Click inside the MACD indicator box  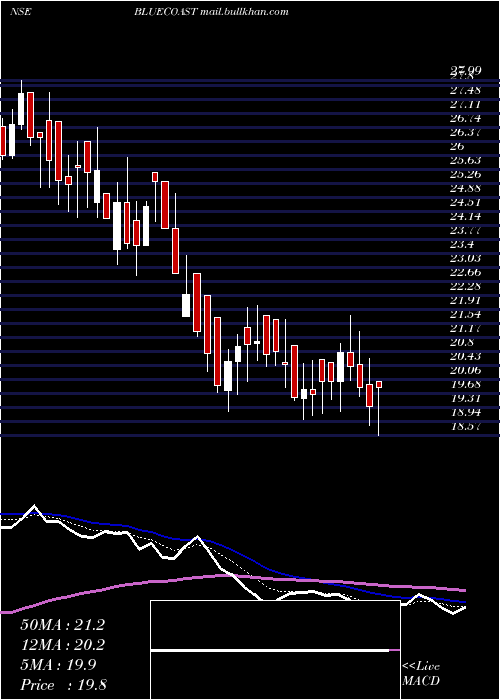[275, 650]
